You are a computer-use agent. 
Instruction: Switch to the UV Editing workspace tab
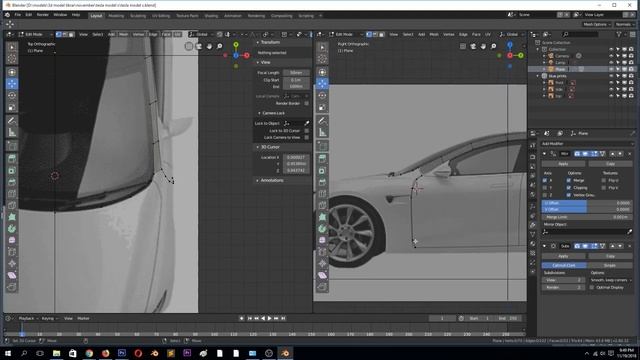point(161,16)
